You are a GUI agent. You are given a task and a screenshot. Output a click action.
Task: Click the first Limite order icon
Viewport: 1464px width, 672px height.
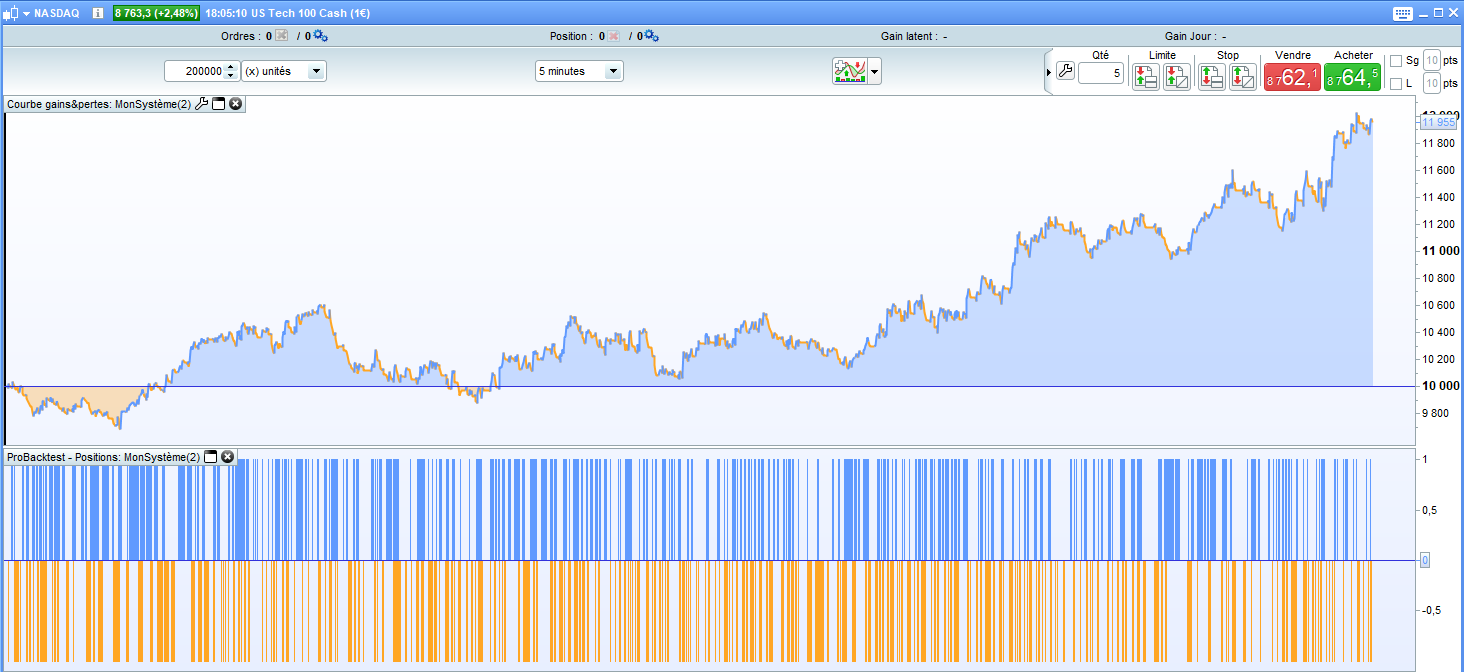pos(1146,76)
